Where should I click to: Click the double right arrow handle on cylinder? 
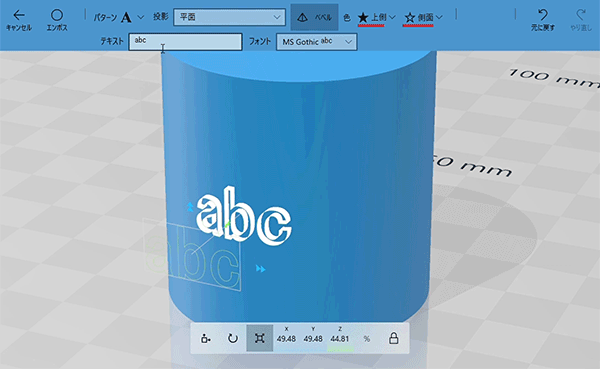pyautogui.click(x=261, y=269)
